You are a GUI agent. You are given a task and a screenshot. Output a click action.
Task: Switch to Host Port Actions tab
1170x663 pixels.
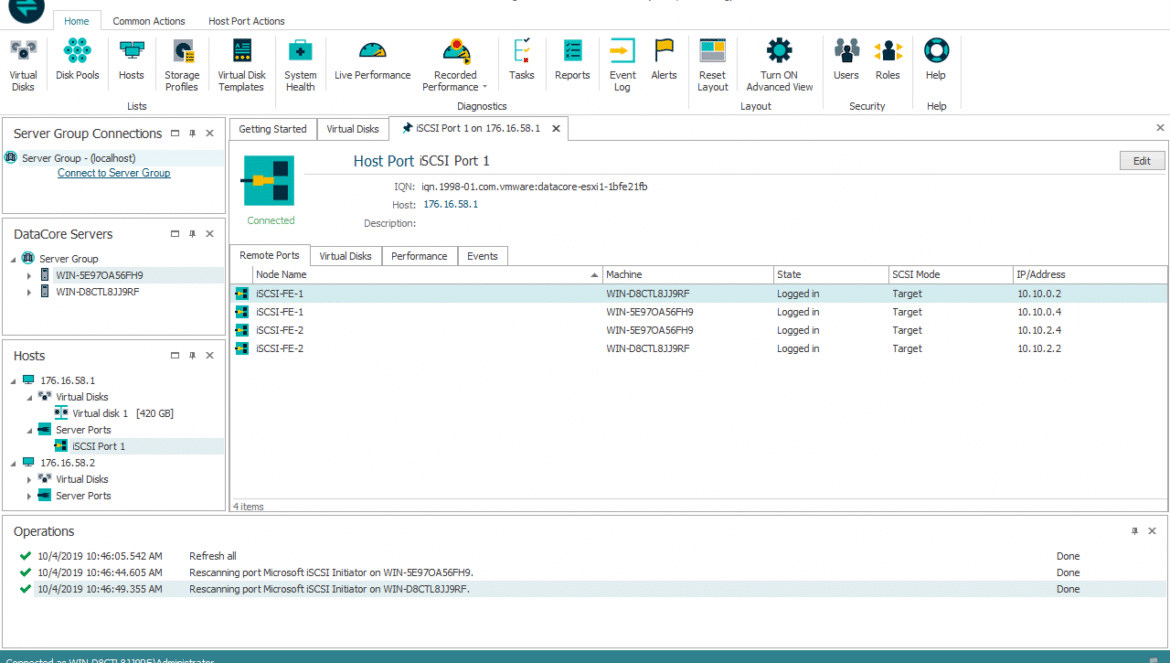pyautogui.click(x=246, y=21)
